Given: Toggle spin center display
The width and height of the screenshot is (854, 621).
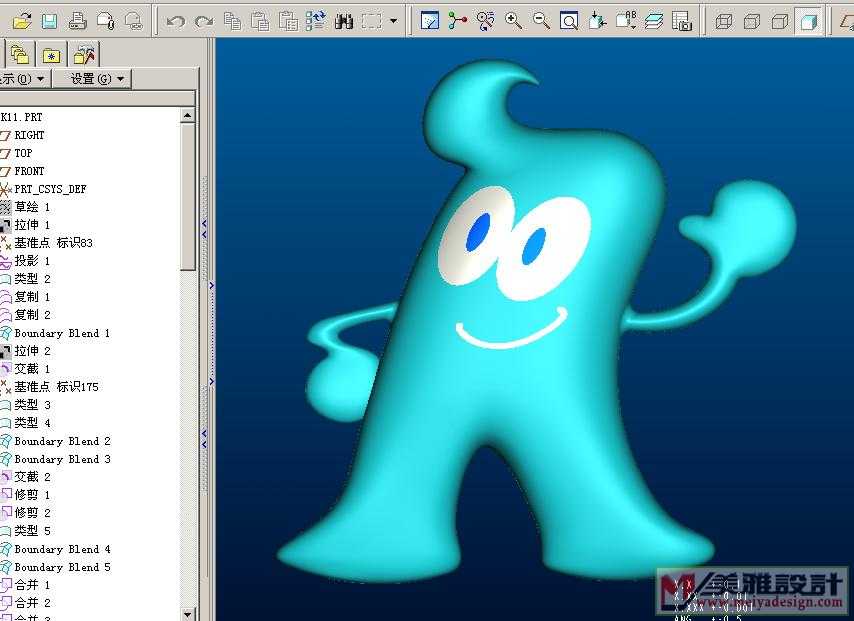Looking at the screenshot, I should click(458, 21).
